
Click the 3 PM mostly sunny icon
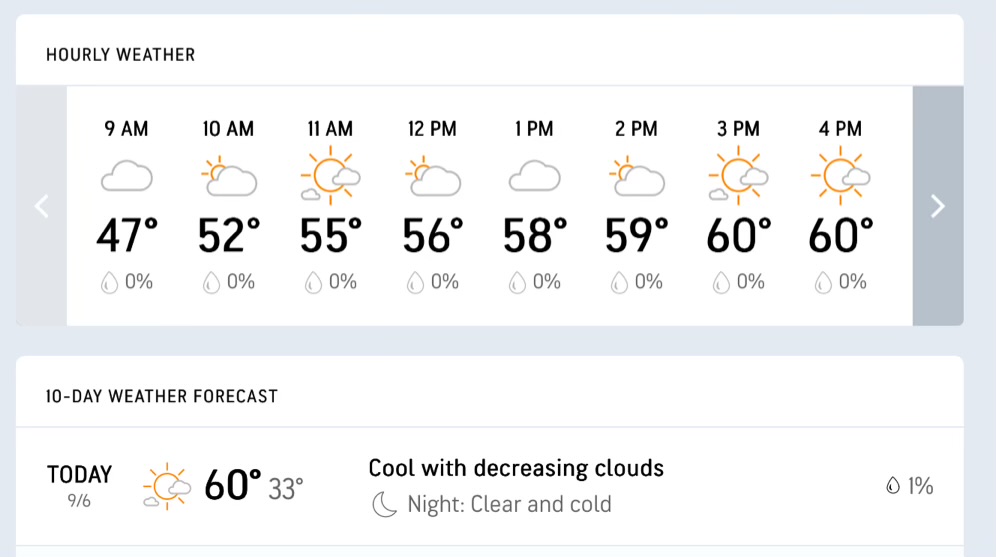[738, 175]
